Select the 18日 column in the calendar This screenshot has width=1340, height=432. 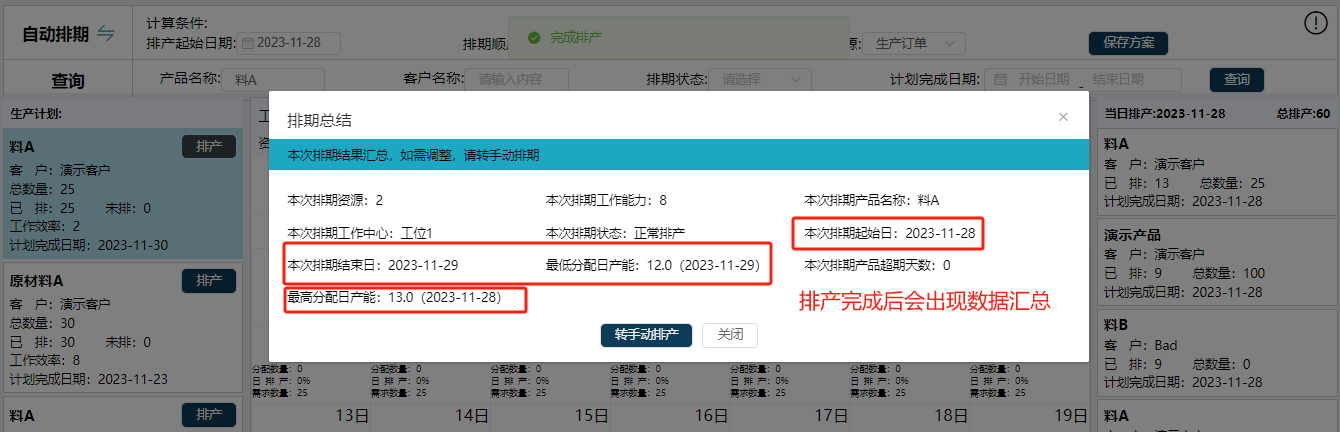click(x=942, y=416)
